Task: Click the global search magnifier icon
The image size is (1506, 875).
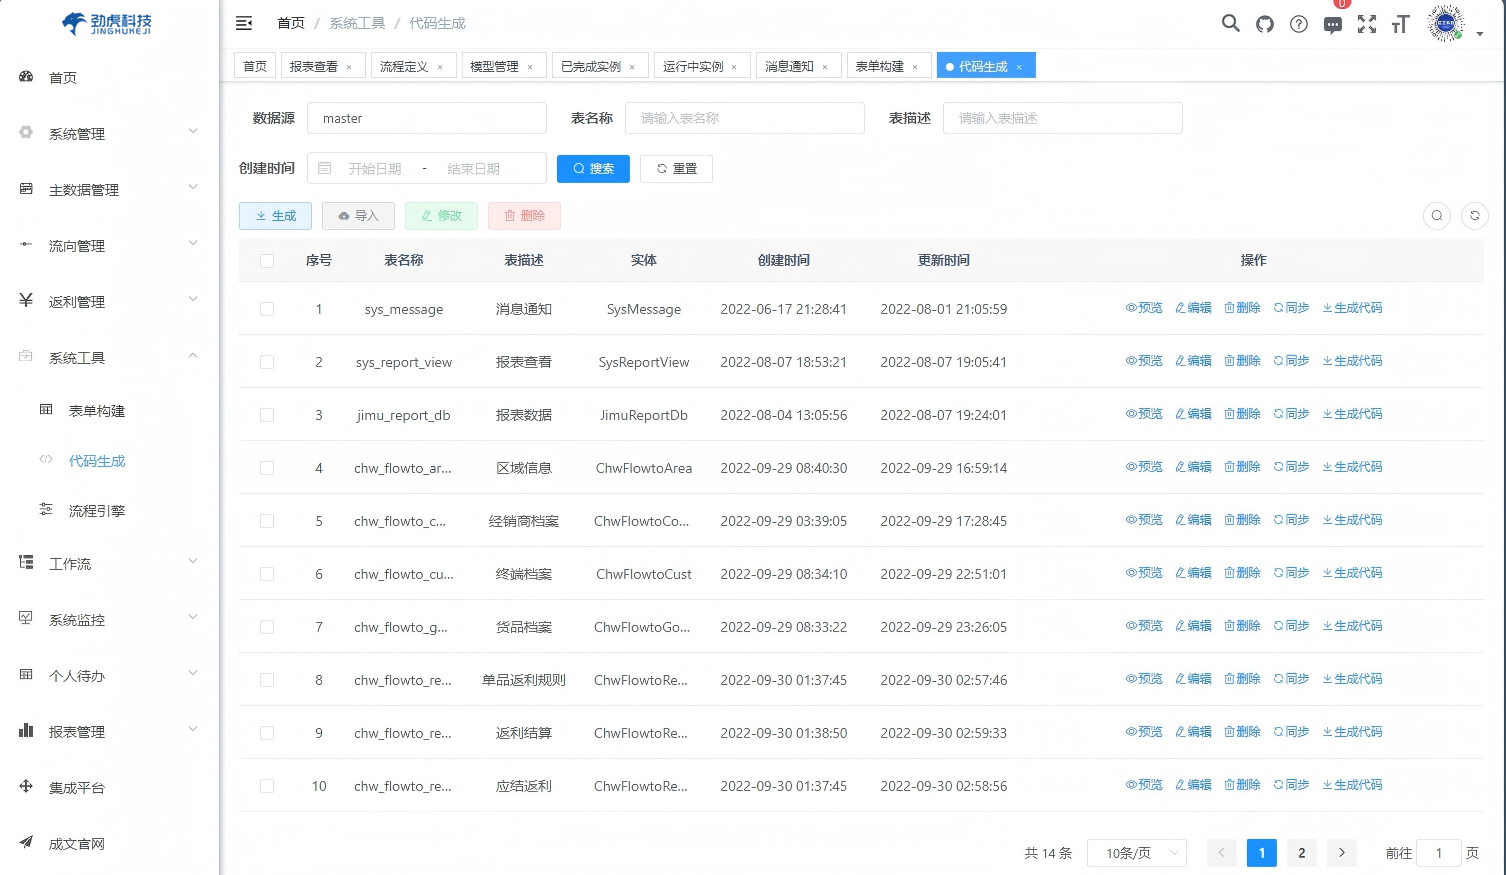Action: point(1230,23)
